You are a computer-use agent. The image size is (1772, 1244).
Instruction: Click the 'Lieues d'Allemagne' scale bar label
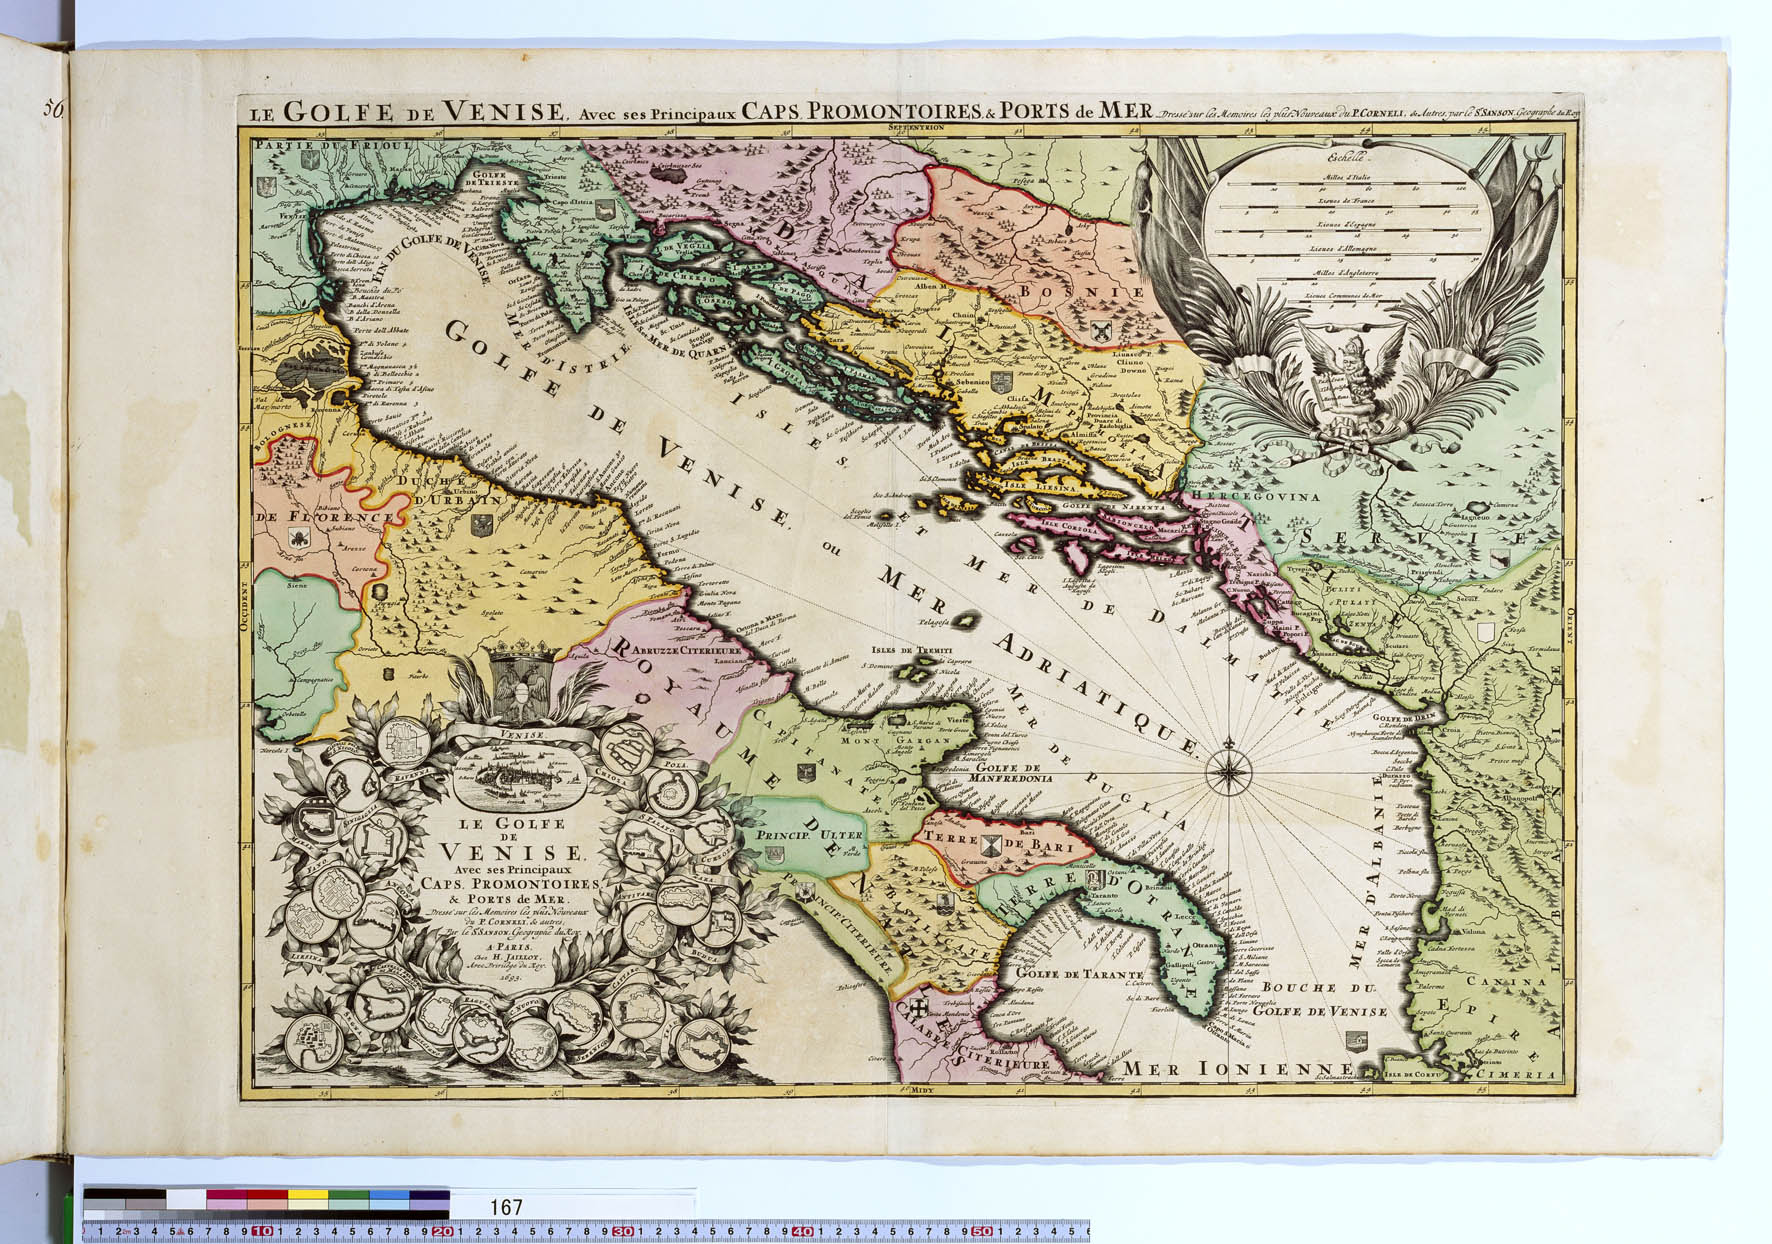(1345, 247)
